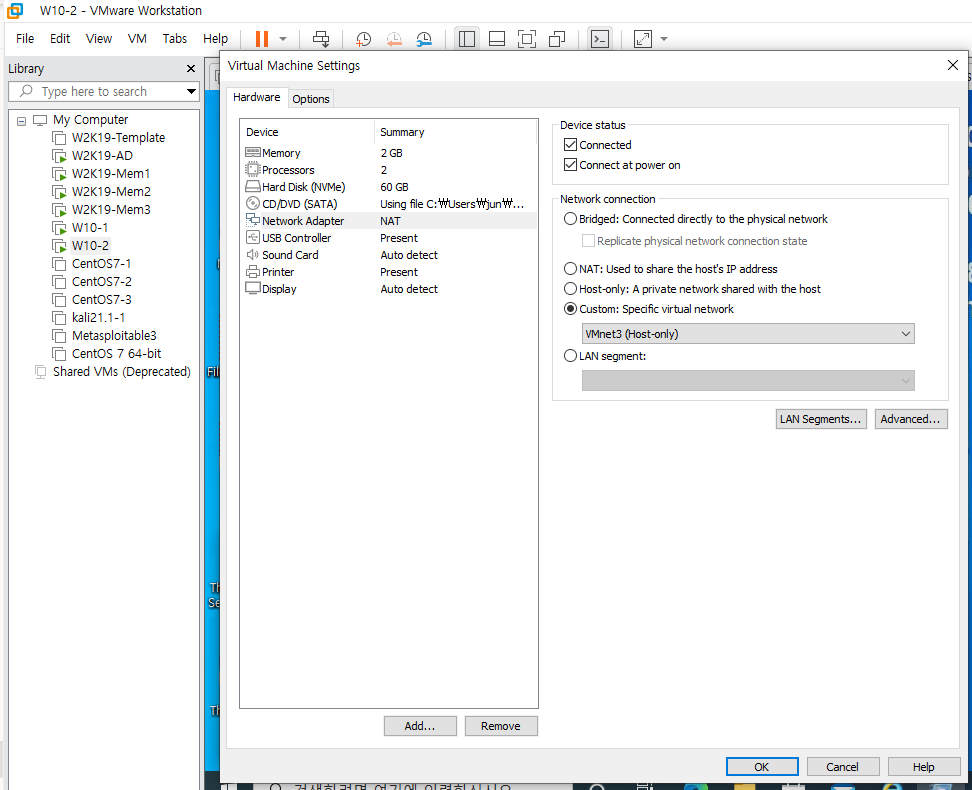
Task: Click the Remove hardware button
Action: pos(500,726)
